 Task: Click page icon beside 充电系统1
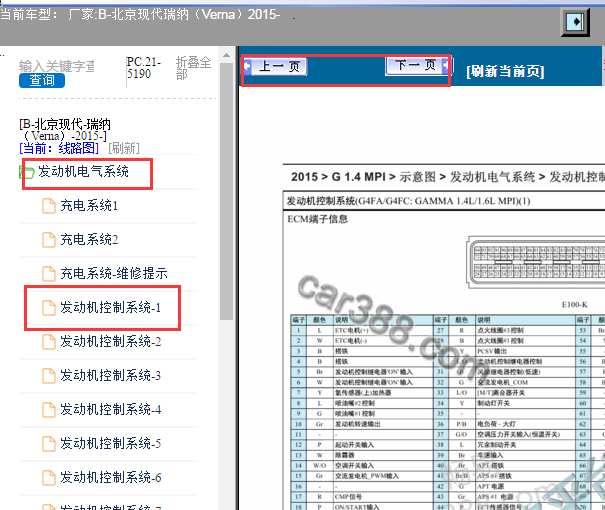49,206
